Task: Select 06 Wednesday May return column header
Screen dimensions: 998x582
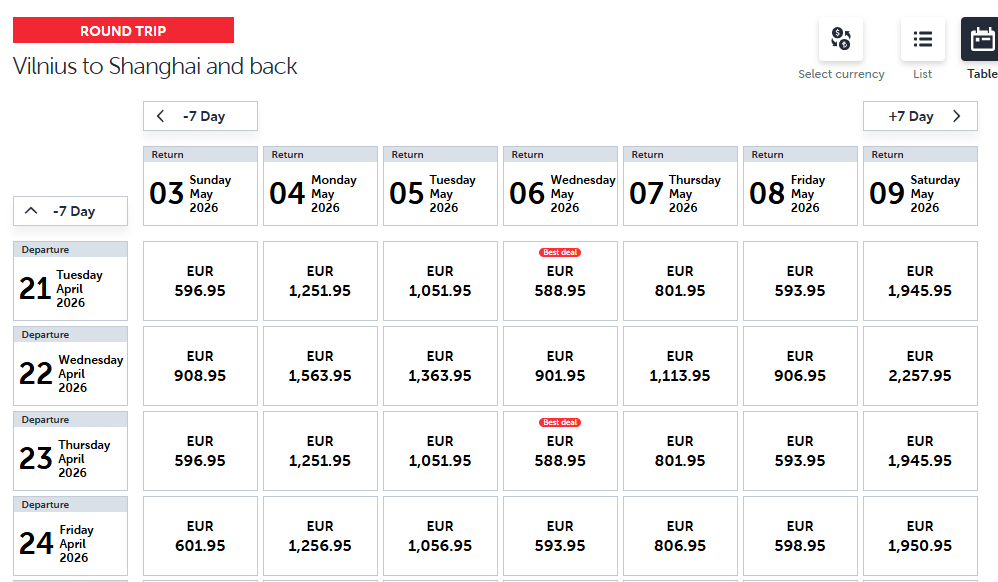Action: pos(560,186)
